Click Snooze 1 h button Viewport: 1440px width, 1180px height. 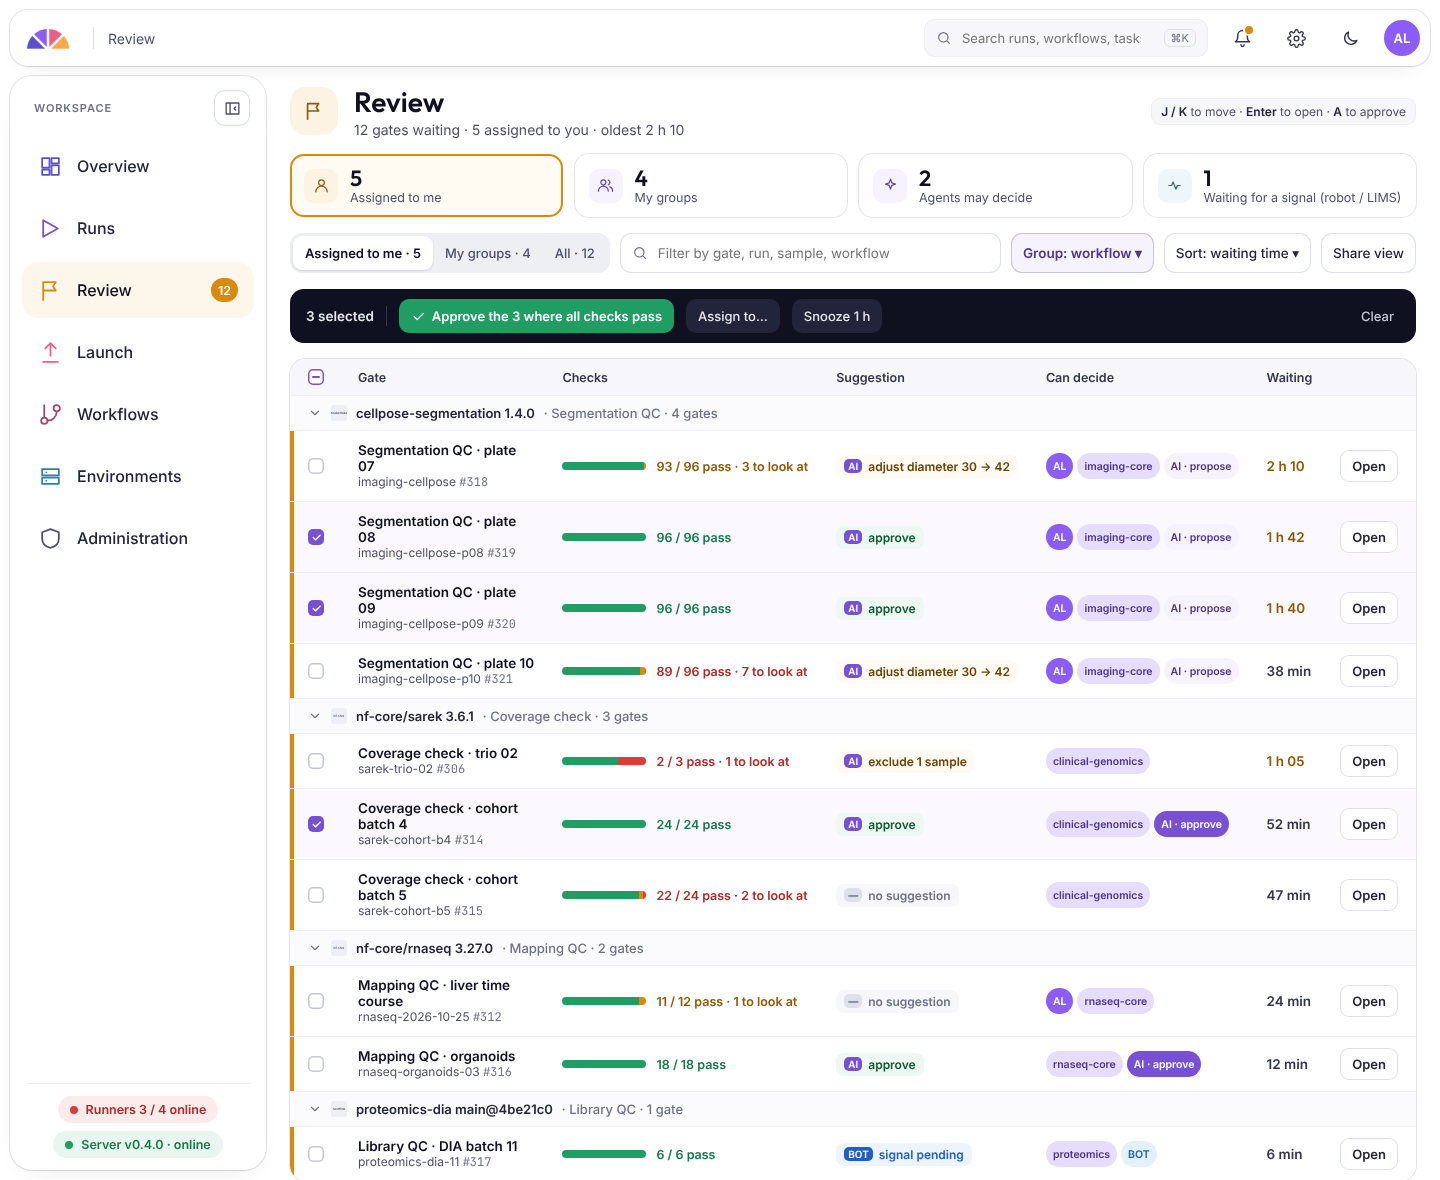coord(837,316)
